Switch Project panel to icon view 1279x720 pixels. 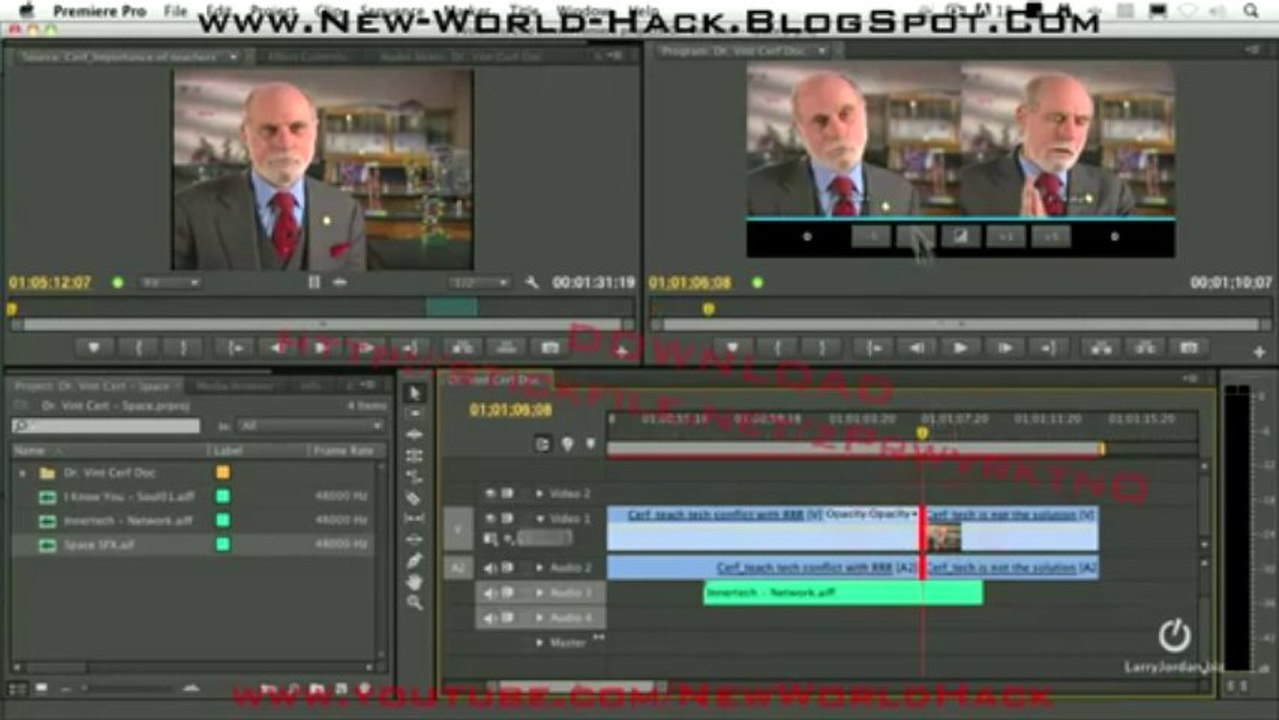[41, 689]
